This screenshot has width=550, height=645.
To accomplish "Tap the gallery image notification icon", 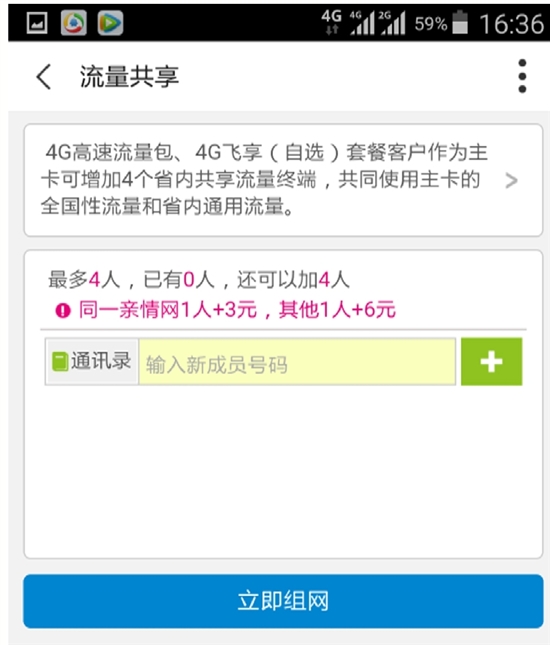I will tap(37, 23).
